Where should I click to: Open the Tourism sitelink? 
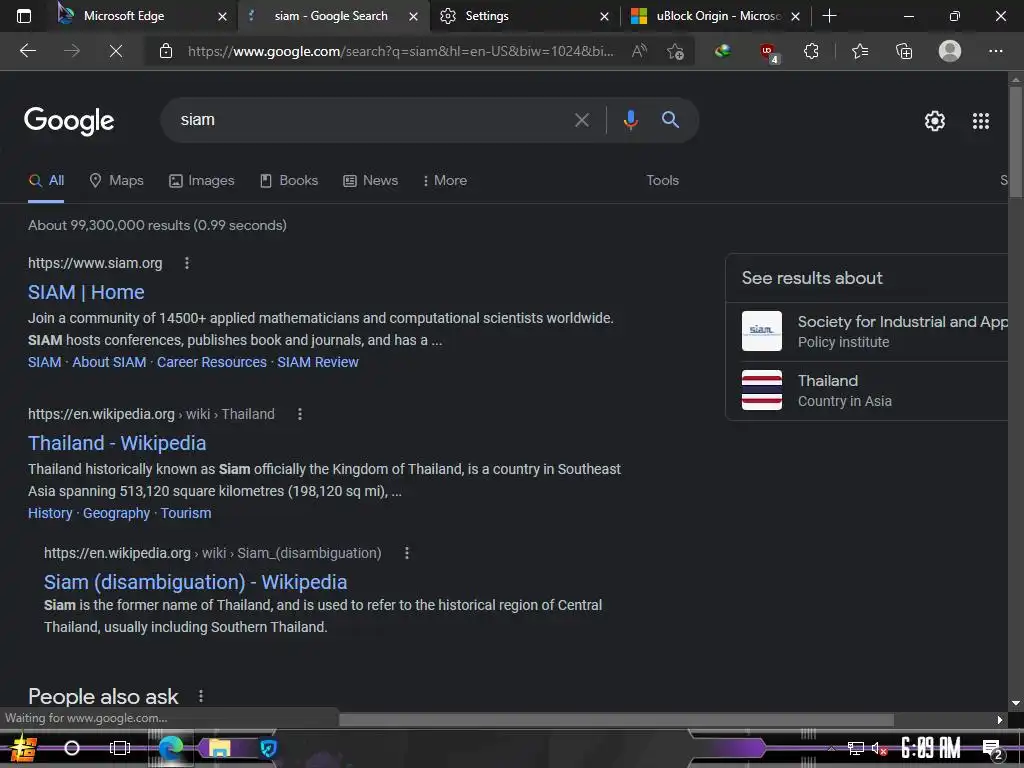coord(186,513)
